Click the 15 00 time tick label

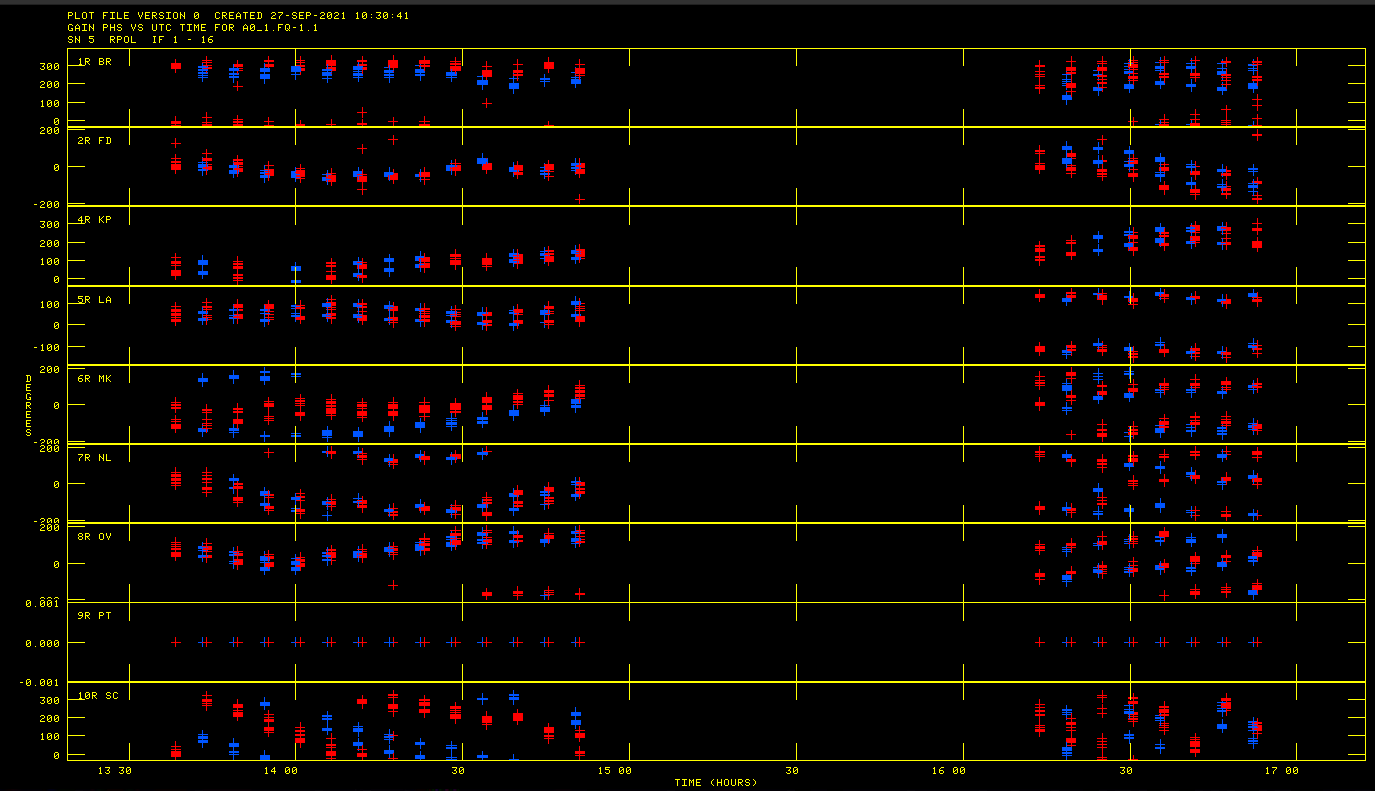[615, 771]
